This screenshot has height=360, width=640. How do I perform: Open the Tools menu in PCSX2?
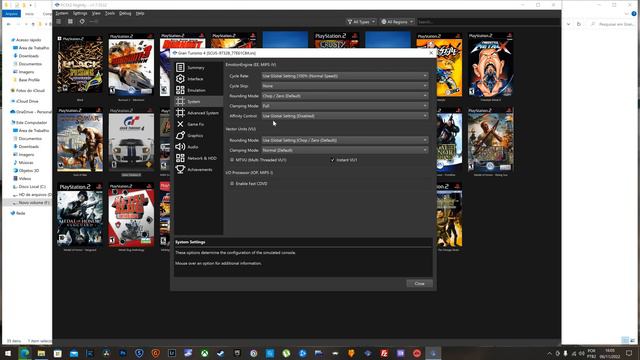110,13
